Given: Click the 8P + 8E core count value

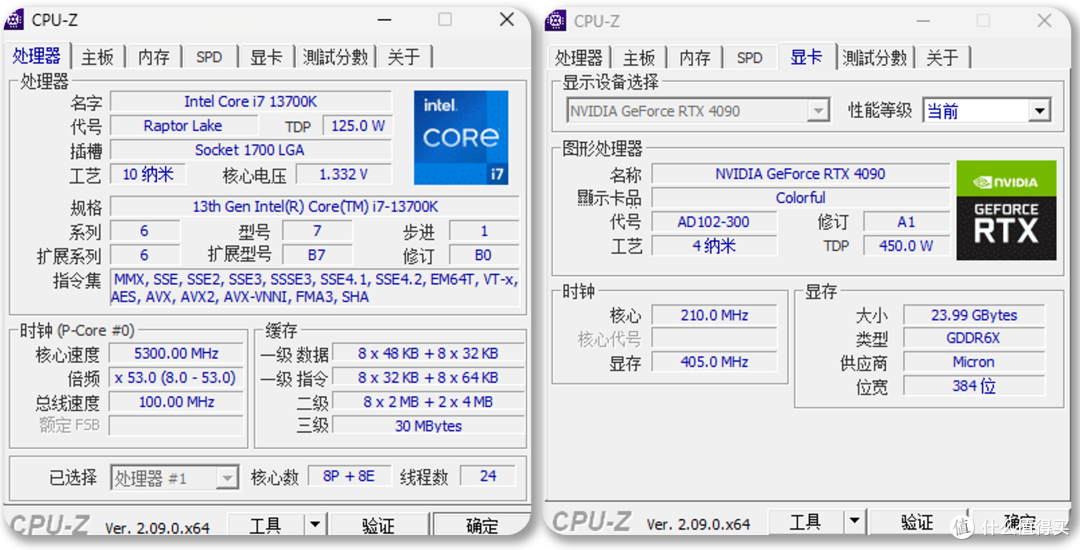Looking at the screenshot, I should (349, 476).
